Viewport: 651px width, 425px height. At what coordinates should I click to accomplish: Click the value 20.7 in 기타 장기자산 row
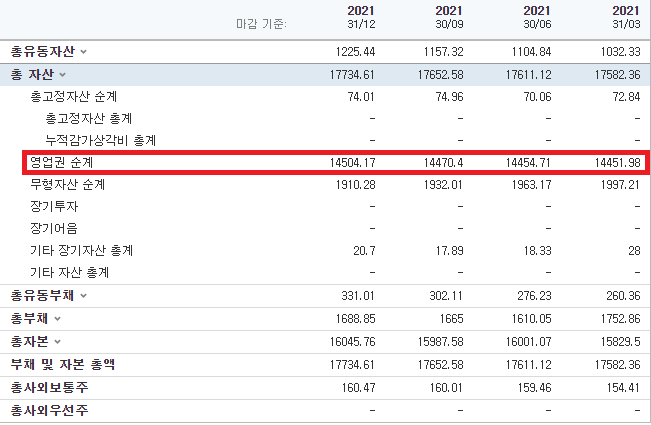364,251
